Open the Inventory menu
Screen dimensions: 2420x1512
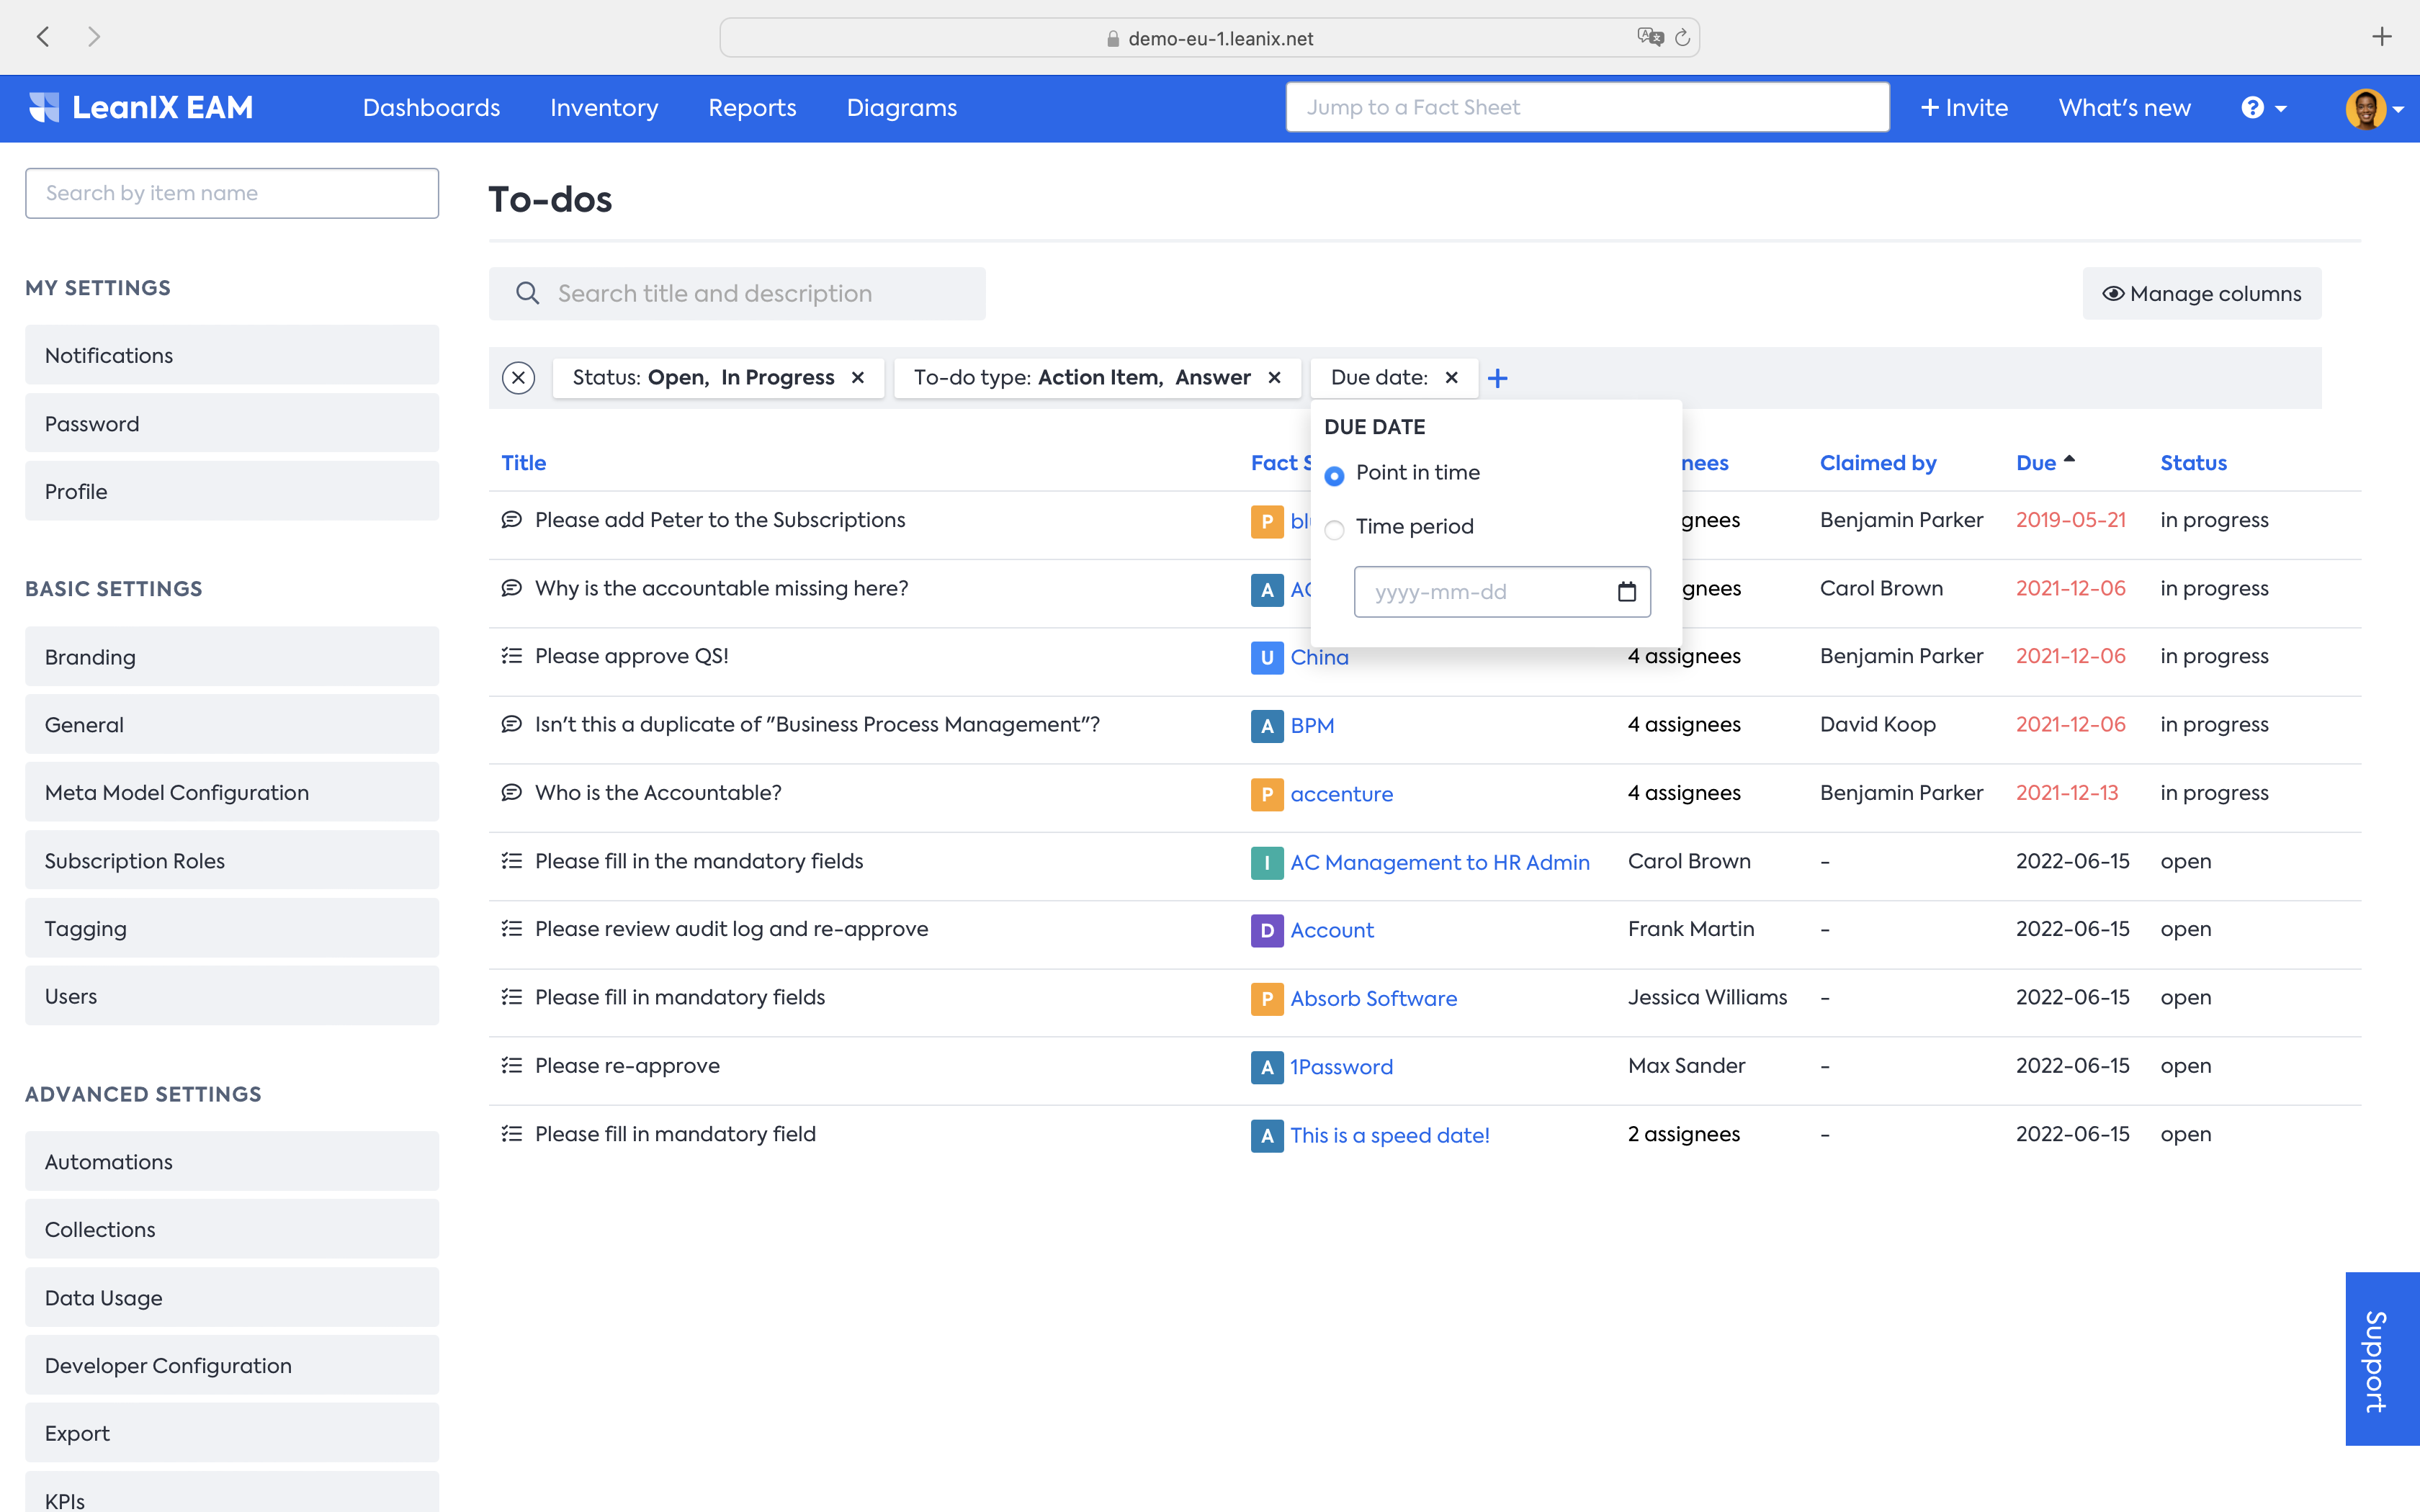pyautogui.click(x=604, y=107)
